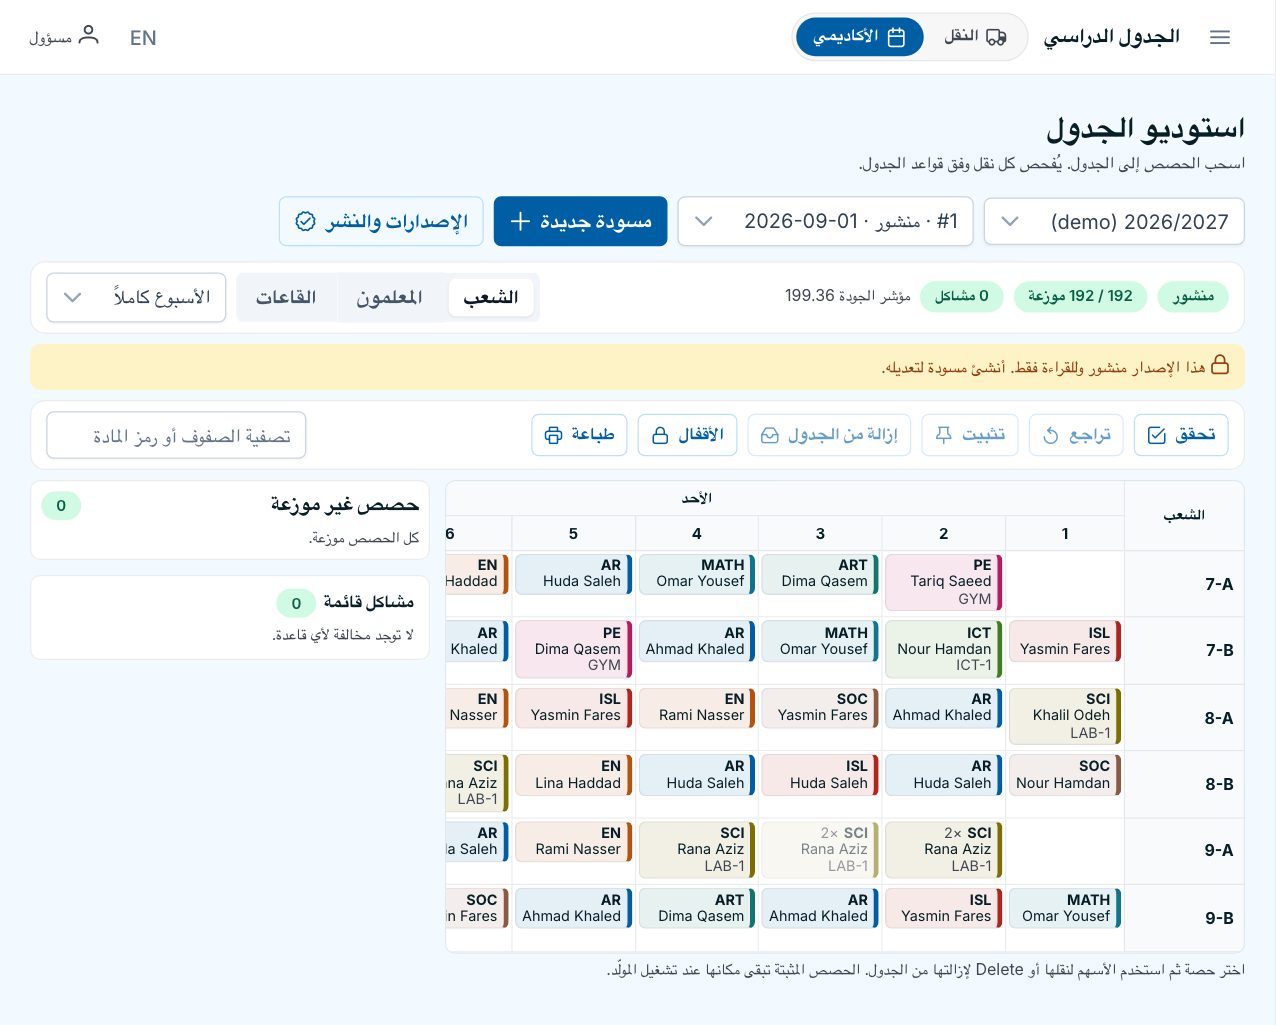Switch to the المعلمون teachers tab
Viewport: 1276px width, 1025px height.
point(389,297)
